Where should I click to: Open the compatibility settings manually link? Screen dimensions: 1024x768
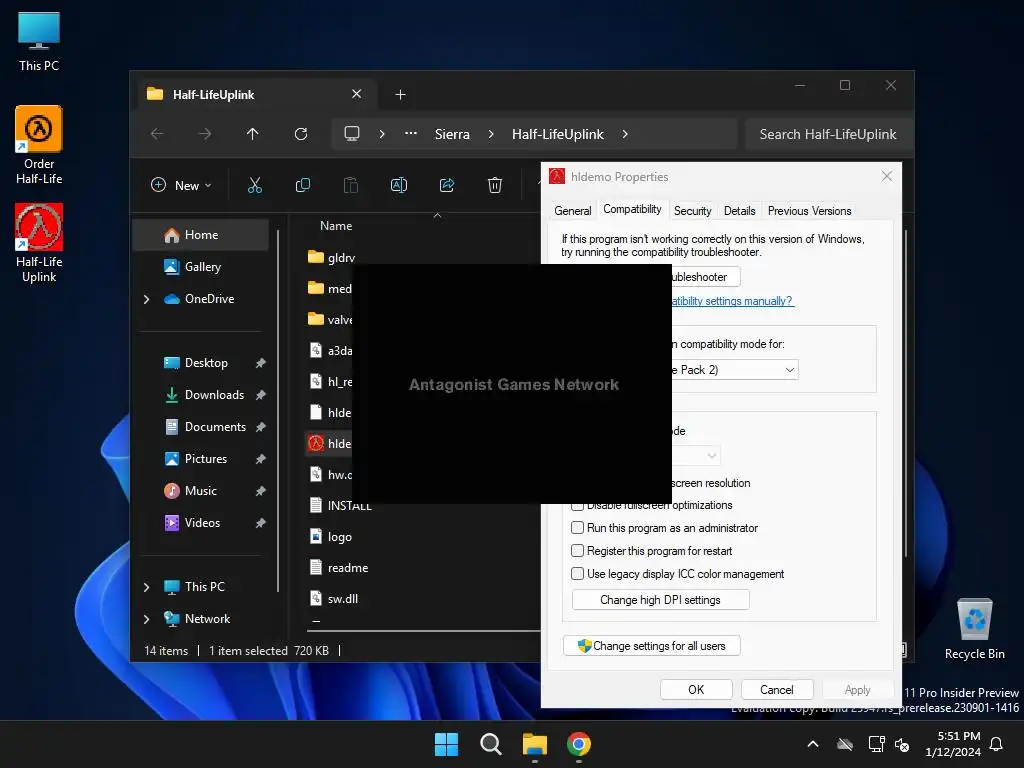pos(733,301)
